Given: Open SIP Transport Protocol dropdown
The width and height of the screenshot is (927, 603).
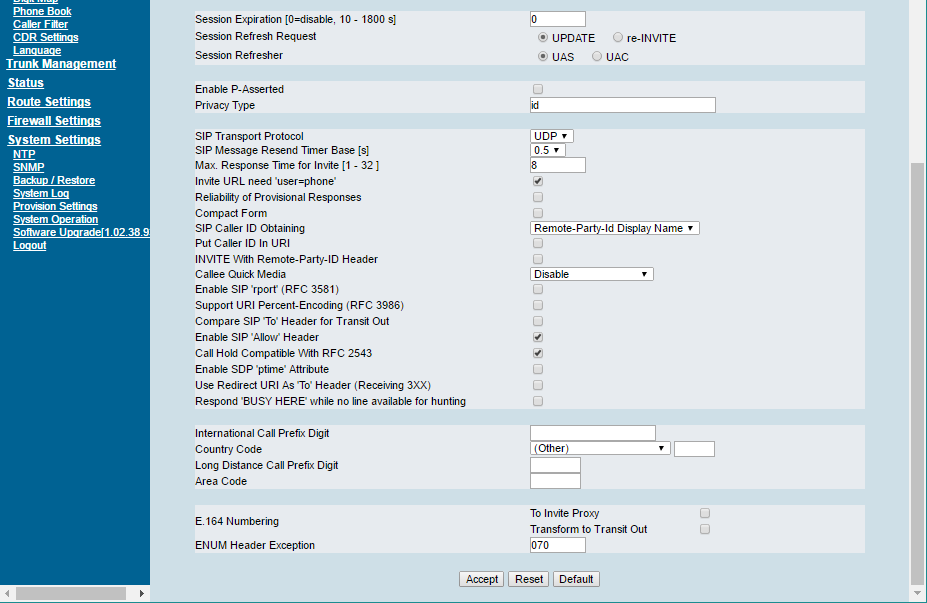Looking at the screenshot, I should coord(551,136).
